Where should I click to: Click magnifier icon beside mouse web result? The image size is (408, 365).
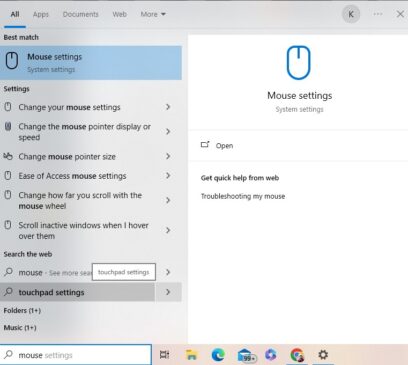(8, 272)
